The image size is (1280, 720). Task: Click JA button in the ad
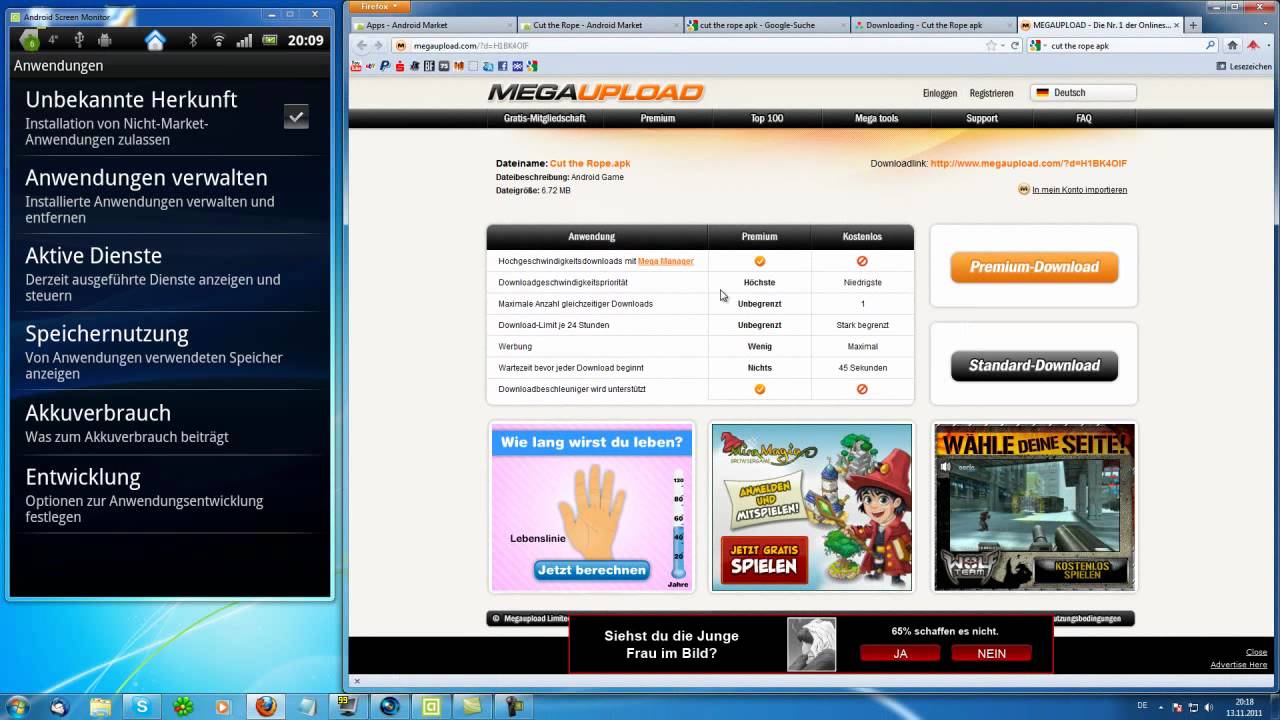click(x=900, y=653)
